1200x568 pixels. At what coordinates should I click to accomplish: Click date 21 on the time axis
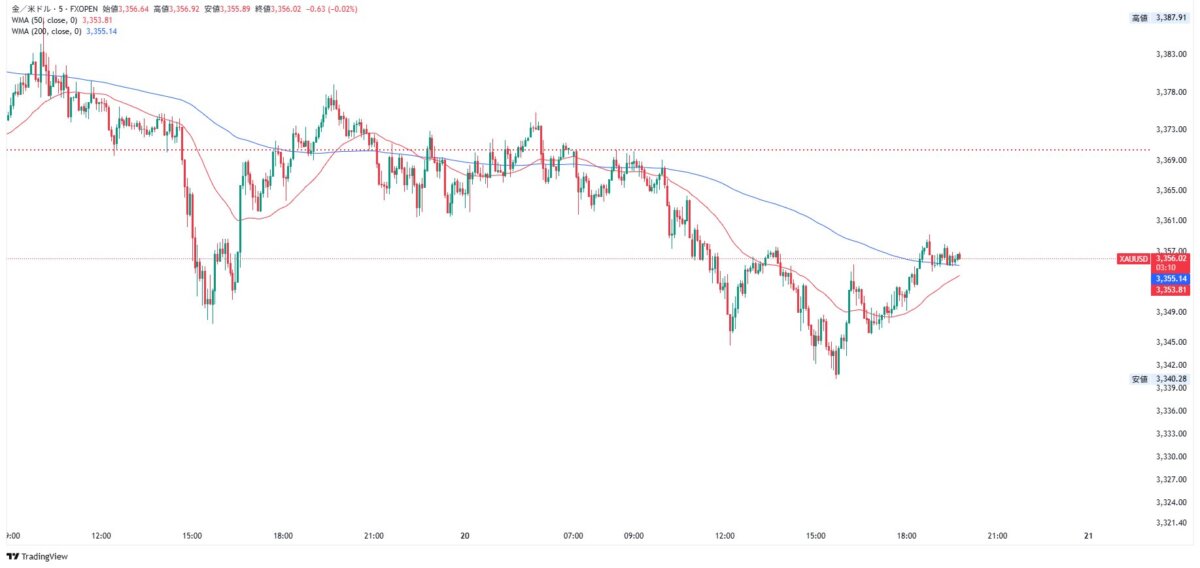tap(1088, 536)
